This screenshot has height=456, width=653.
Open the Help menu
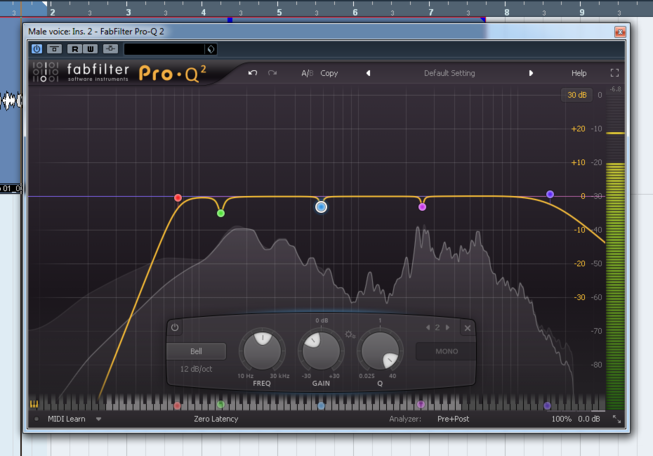click(579, 73)
